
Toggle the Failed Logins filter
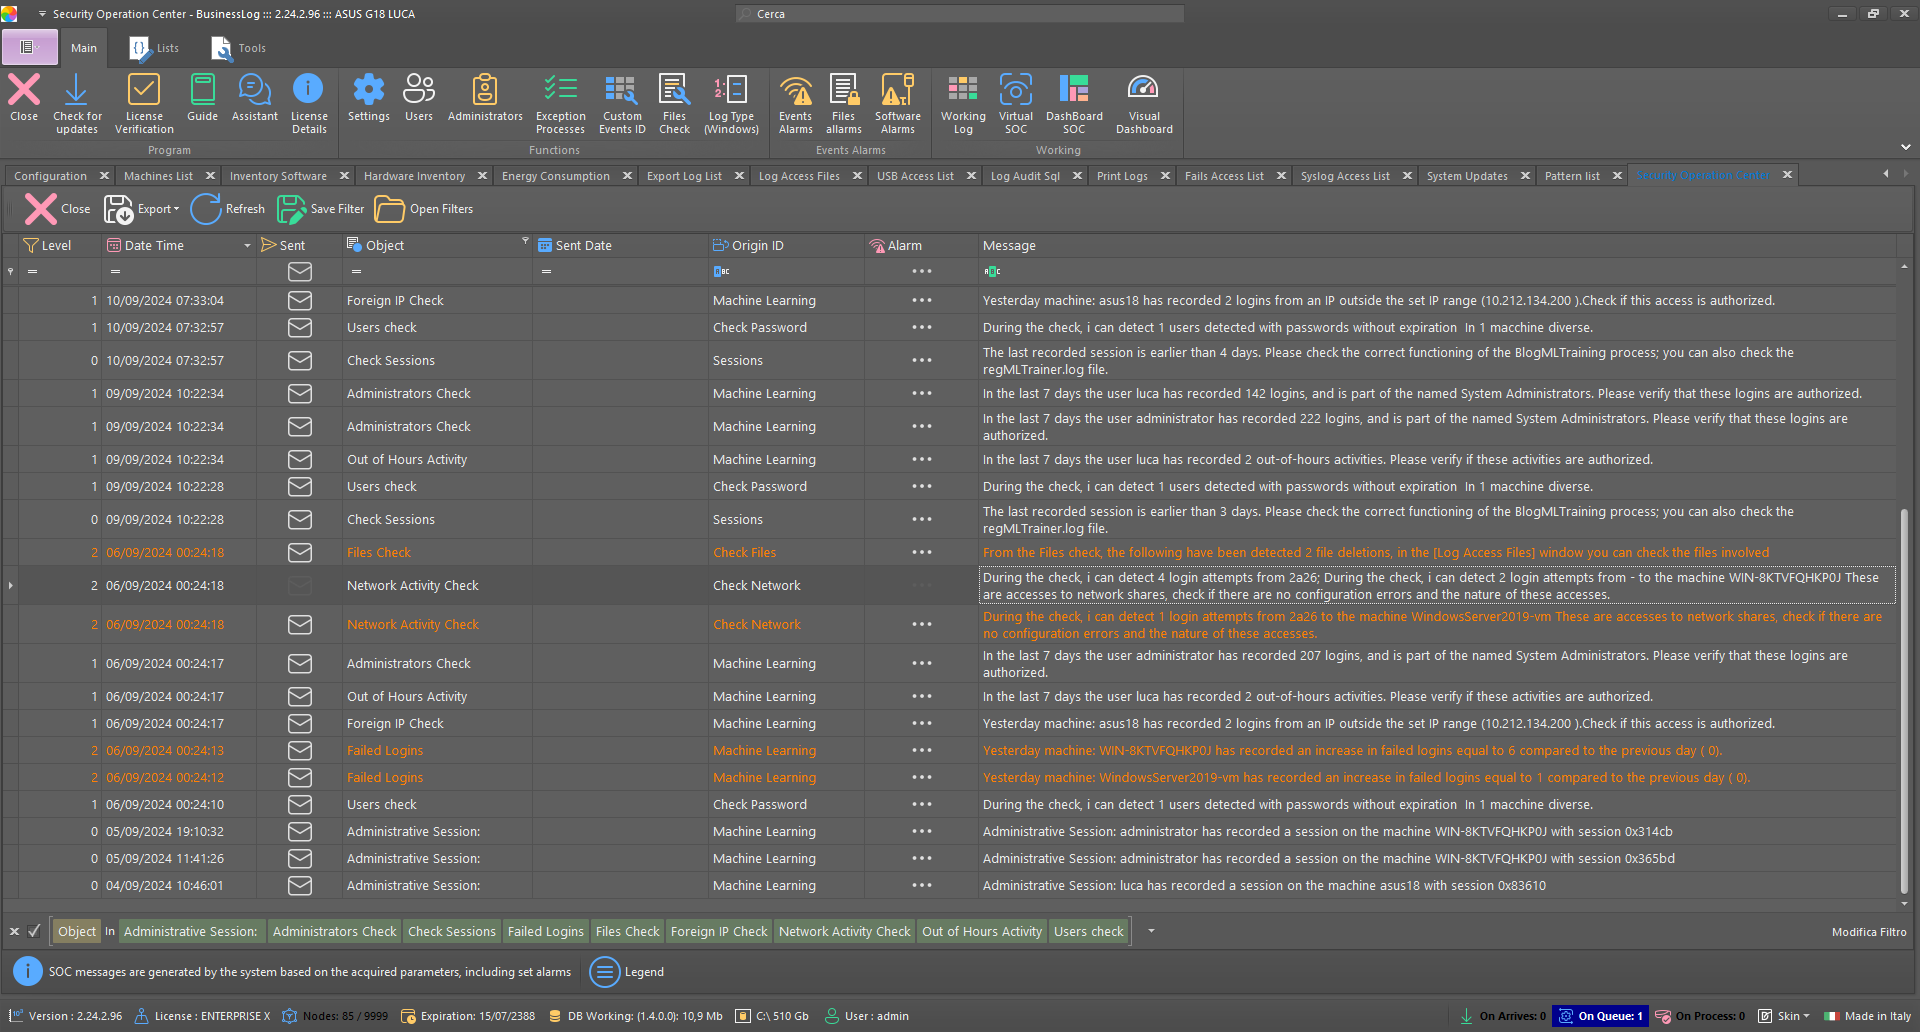pos(545,931)
